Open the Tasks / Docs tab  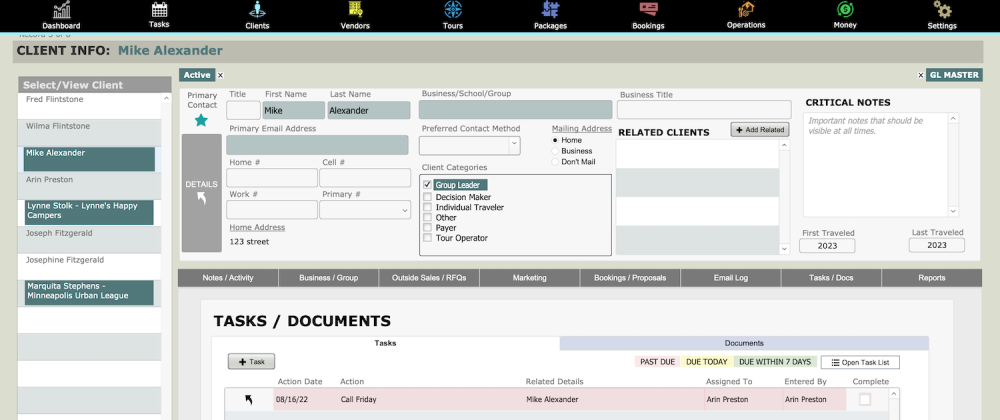831,278
